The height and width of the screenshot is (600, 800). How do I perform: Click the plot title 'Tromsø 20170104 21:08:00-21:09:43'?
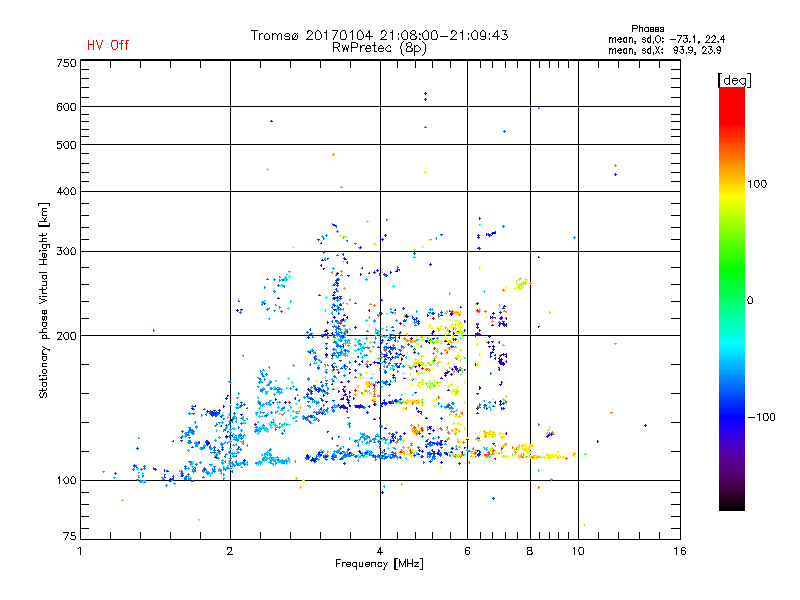[x=379, y=35]
